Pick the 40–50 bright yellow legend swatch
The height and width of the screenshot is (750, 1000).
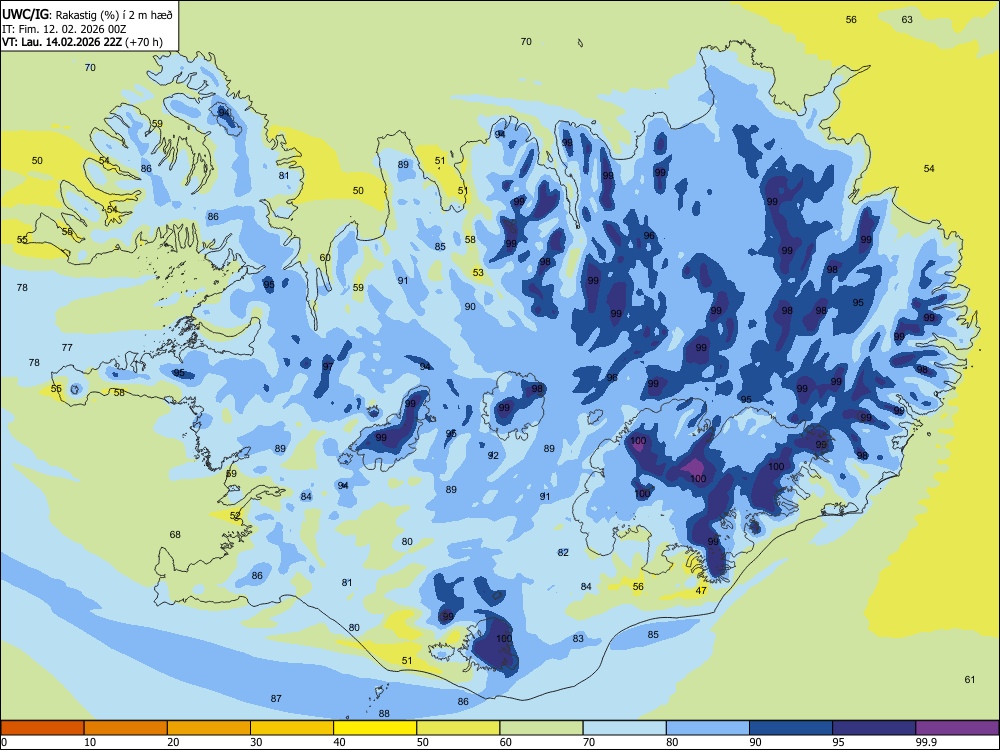click(375, 728)
